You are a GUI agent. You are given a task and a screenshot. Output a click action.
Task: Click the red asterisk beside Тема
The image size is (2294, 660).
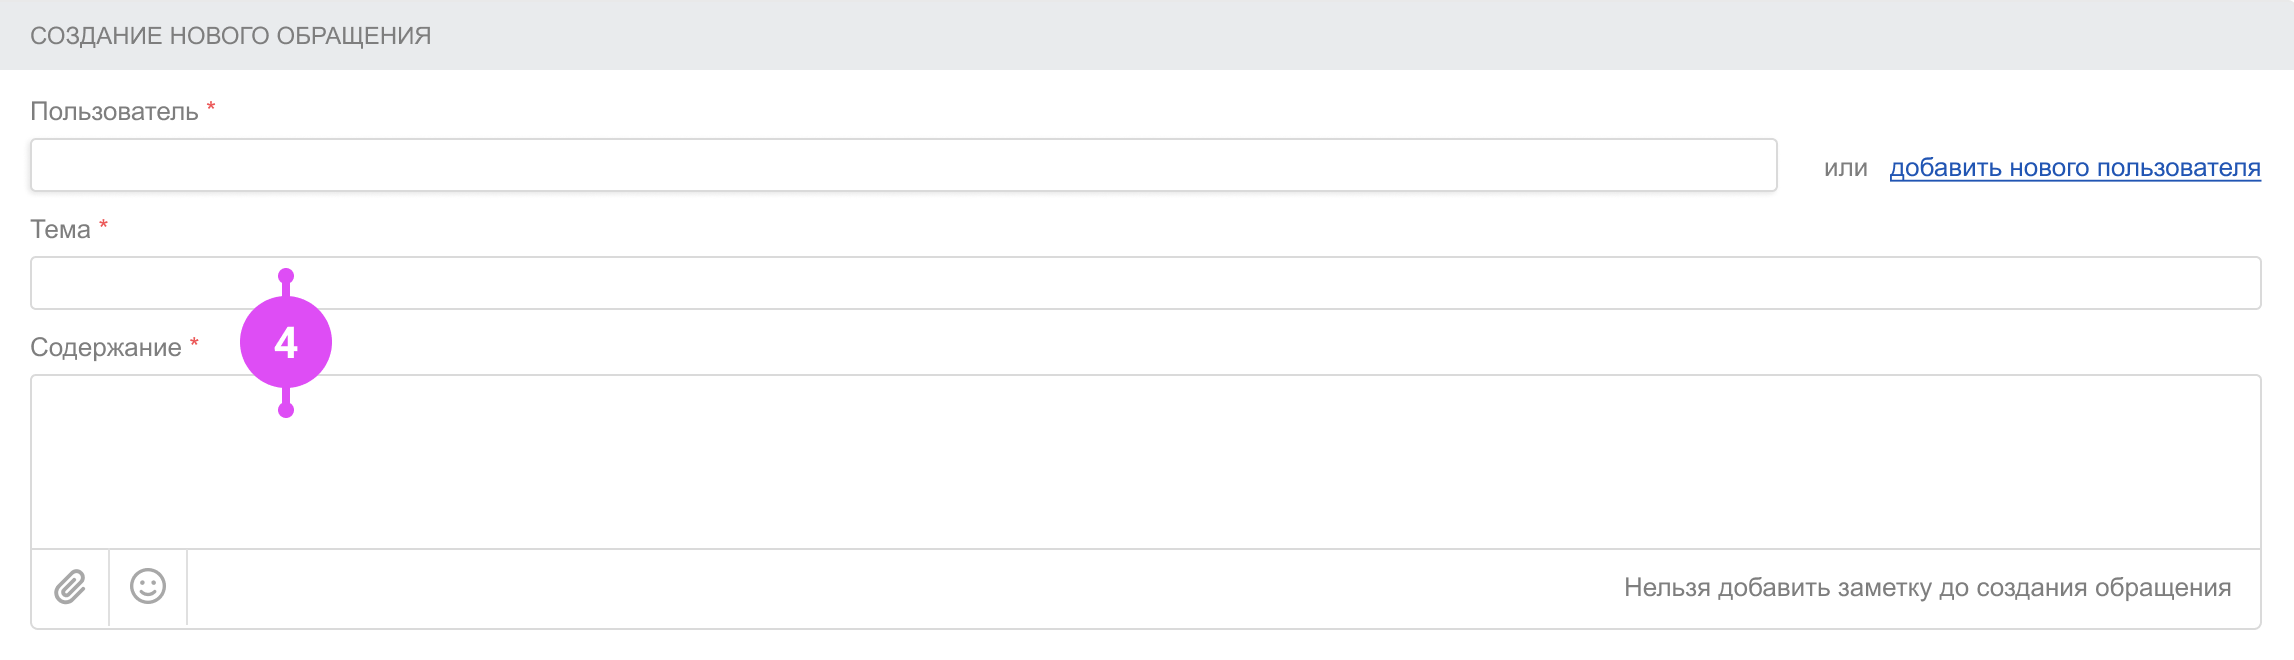[103, 225]
